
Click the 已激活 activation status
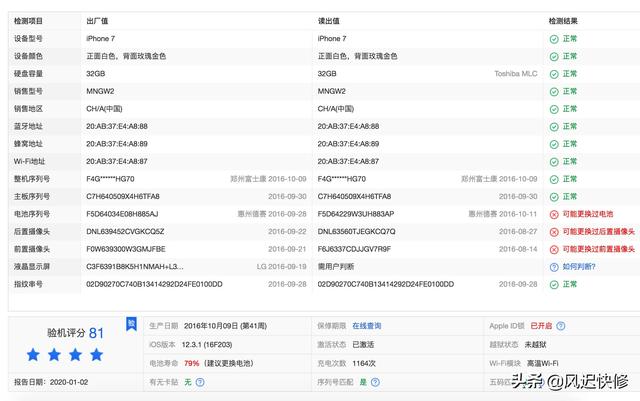pyautogui.click(x=363, y=345)
